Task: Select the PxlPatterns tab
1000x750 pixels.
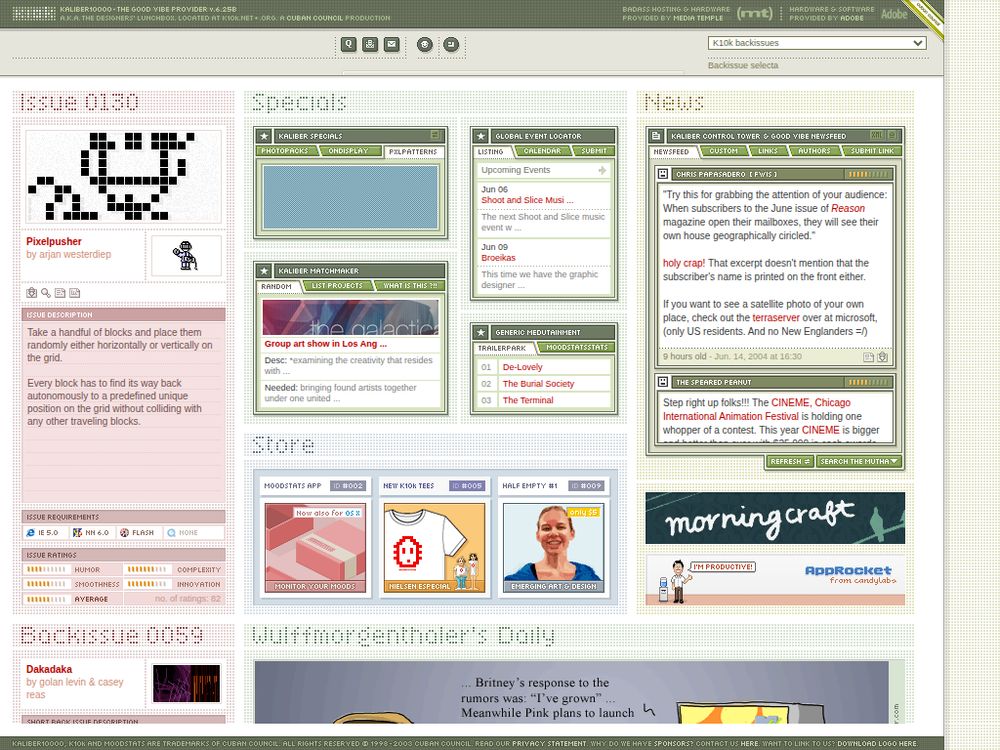Action: pos(413,151)
